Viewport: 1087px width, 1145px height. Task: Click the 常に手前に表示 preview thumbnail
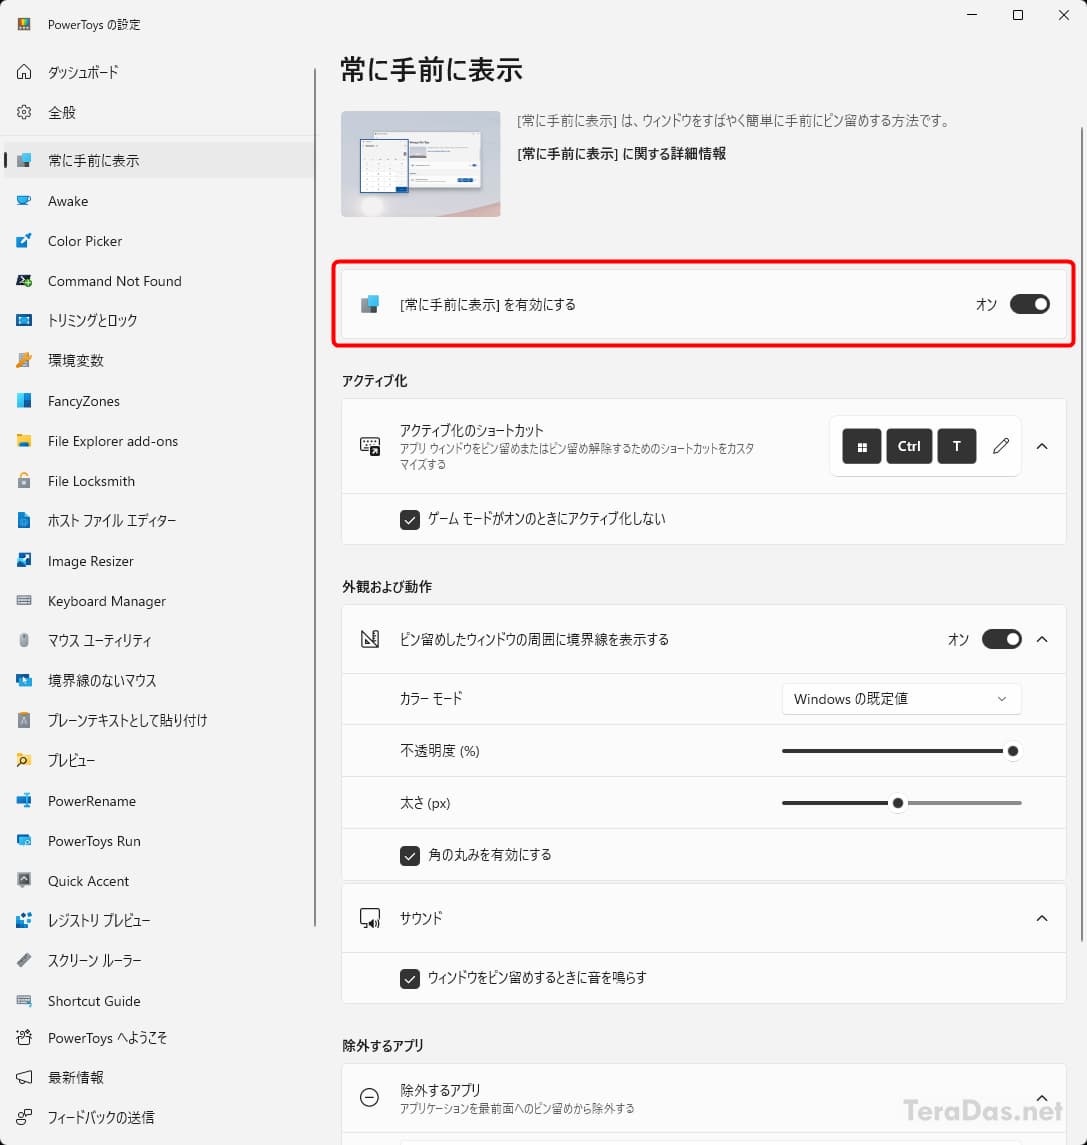[x=420, y=164]
